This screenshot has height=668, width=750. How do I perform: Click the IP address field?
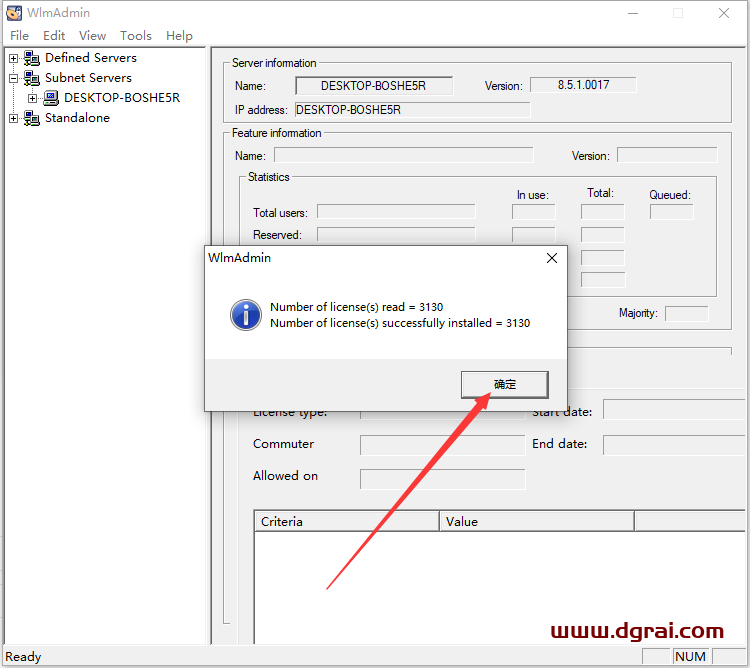point(412,110)
